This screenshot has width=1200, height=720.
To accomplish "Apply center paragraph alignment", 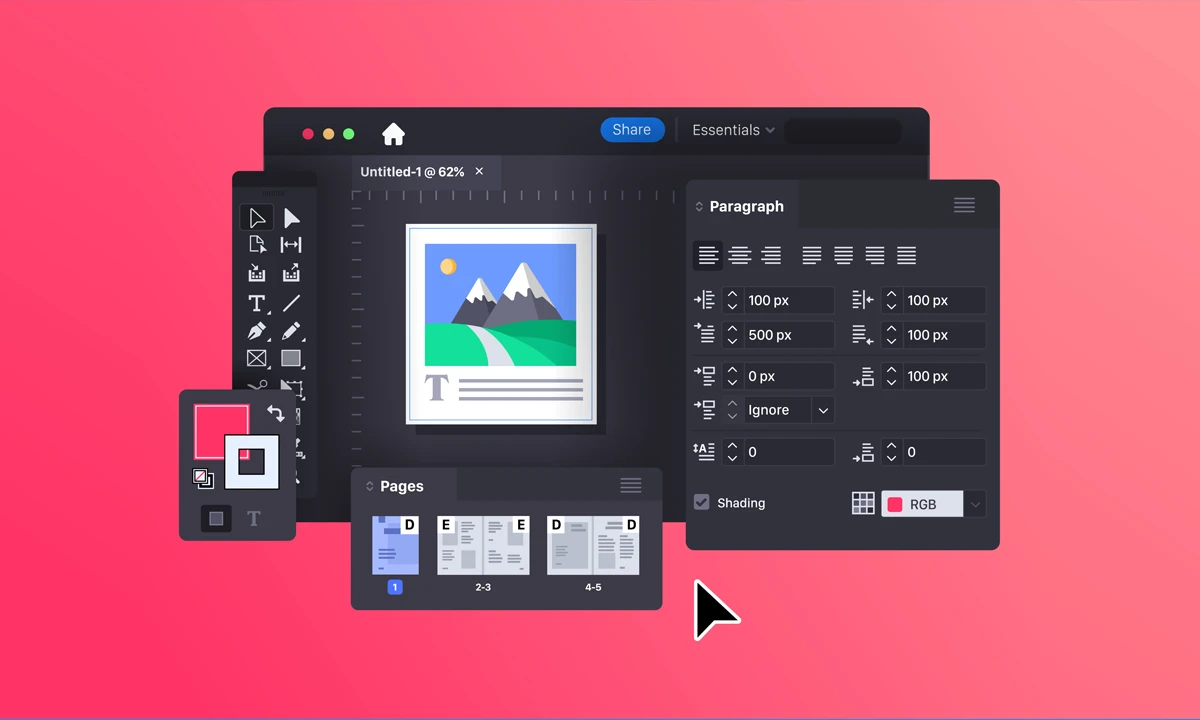I will click(740, 256).
